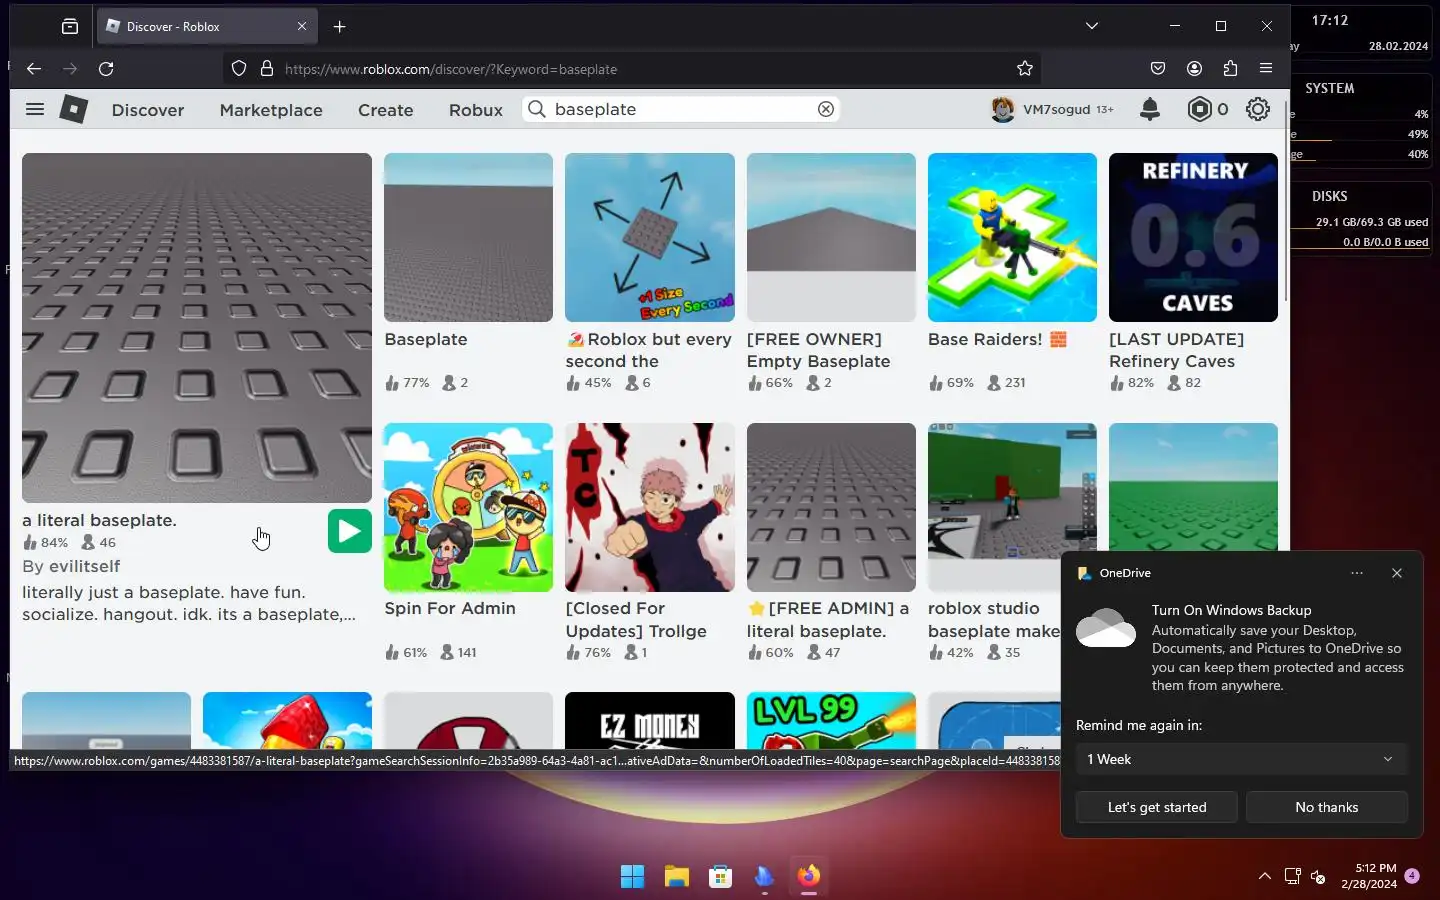Image resolution: width=1440 pixels, height=900 pixels.
Task: Open the VM7sogud avatar profile
Action: pos(1003,109)
